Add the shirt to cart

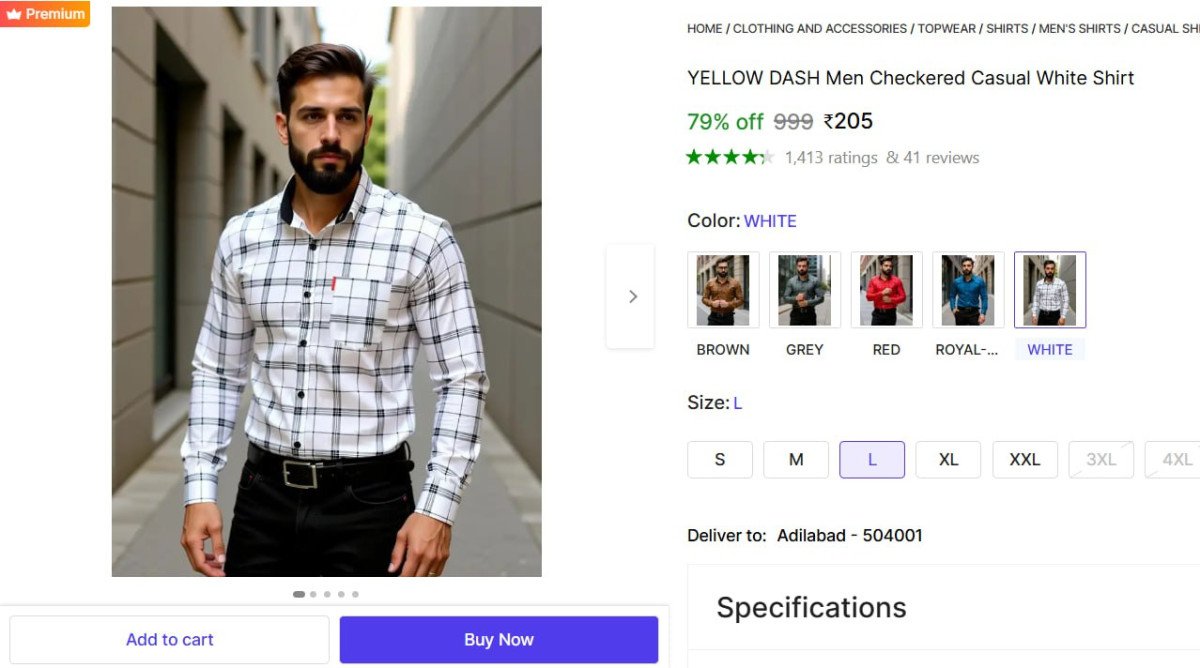tap(169, 640)
